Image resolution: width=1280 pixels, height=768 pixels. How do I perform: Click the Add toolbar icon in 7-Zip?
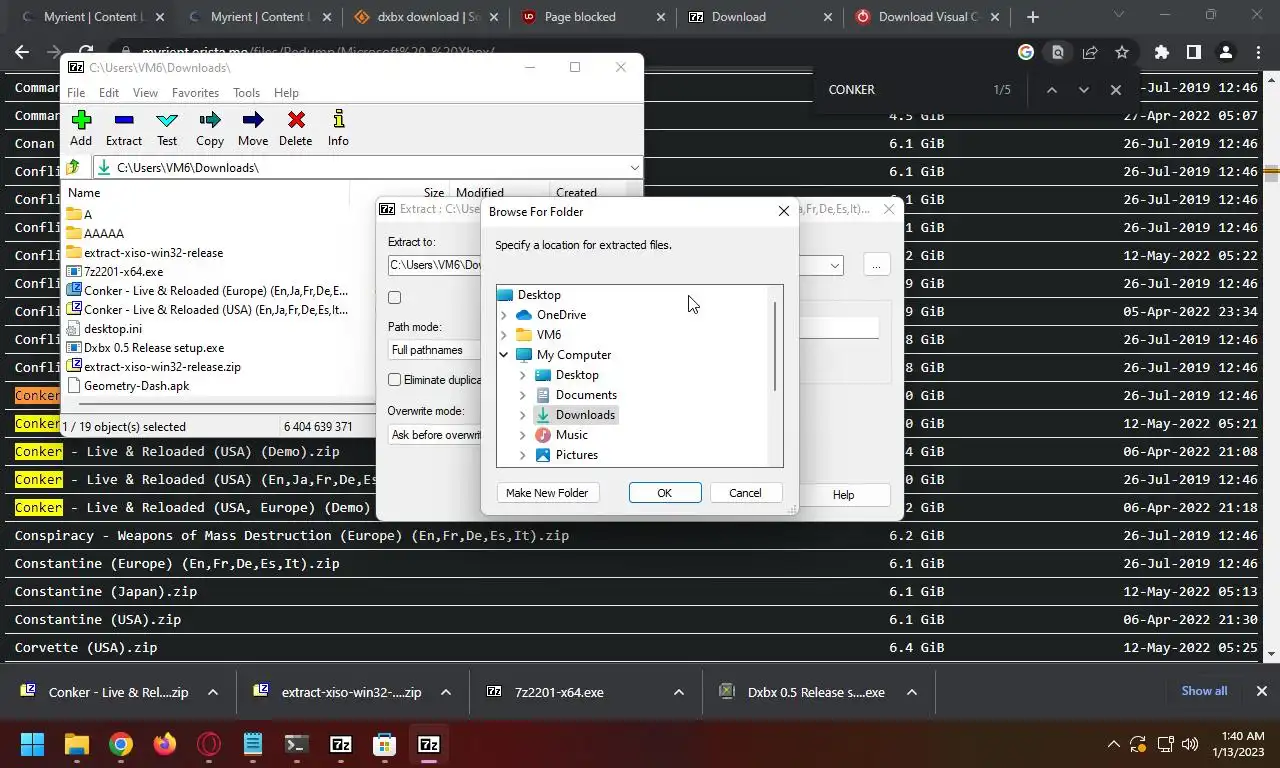(81, 128)
